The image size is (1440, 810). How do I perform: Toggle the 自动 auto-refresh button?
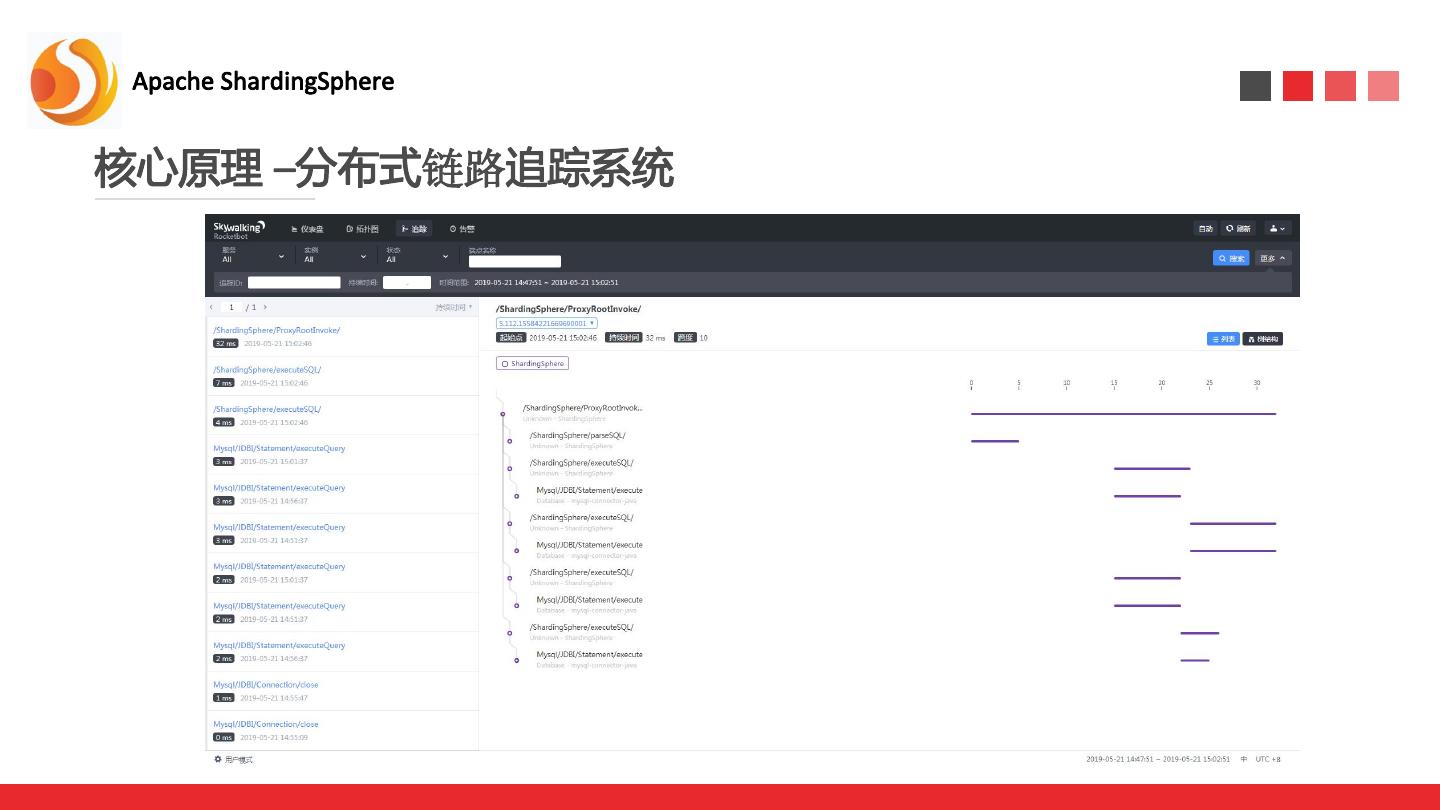[1206, 229]
